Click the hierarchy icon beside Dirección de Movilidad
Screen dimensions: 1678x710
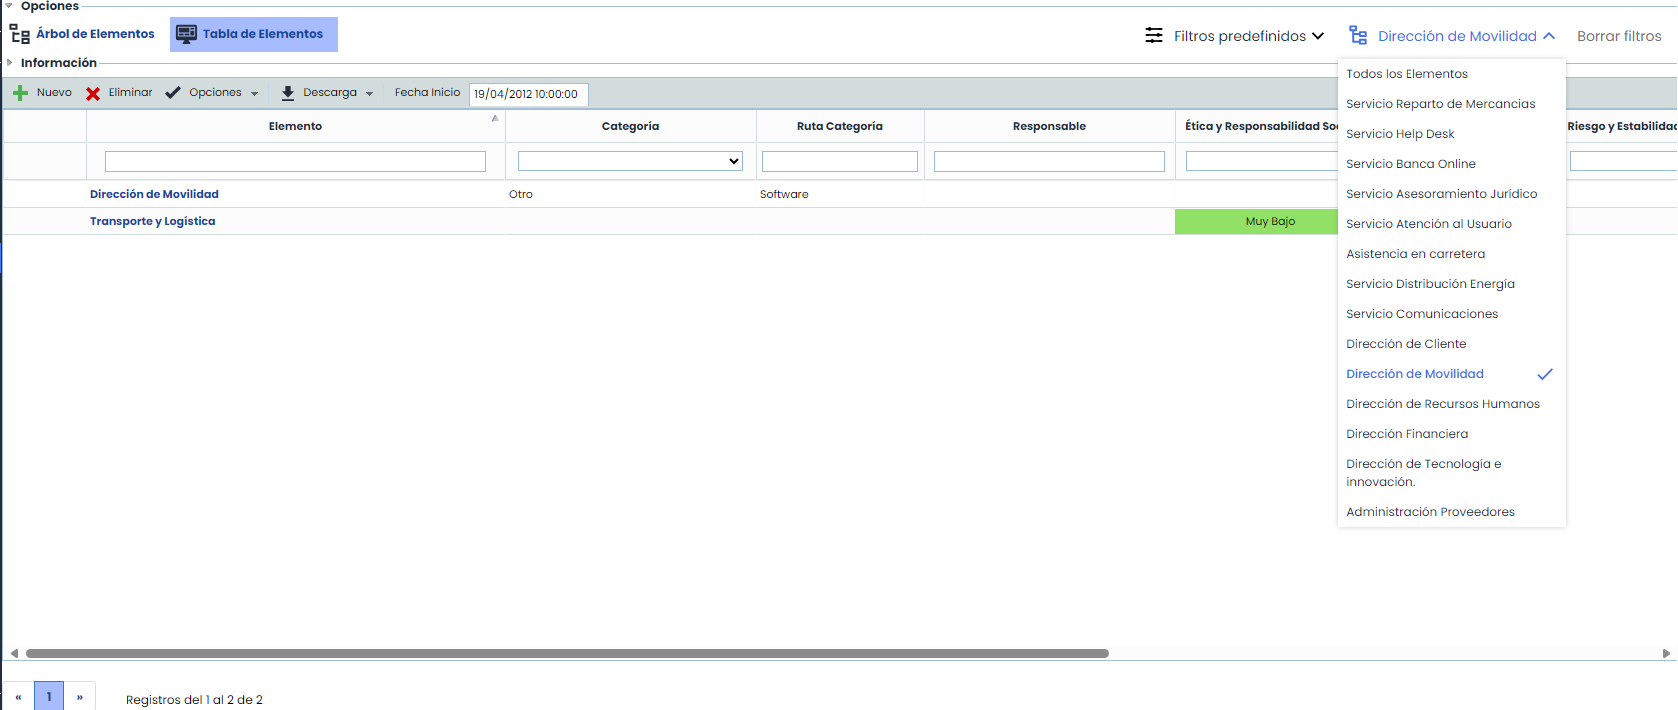pyautogui.click(x=1358, y=36)
